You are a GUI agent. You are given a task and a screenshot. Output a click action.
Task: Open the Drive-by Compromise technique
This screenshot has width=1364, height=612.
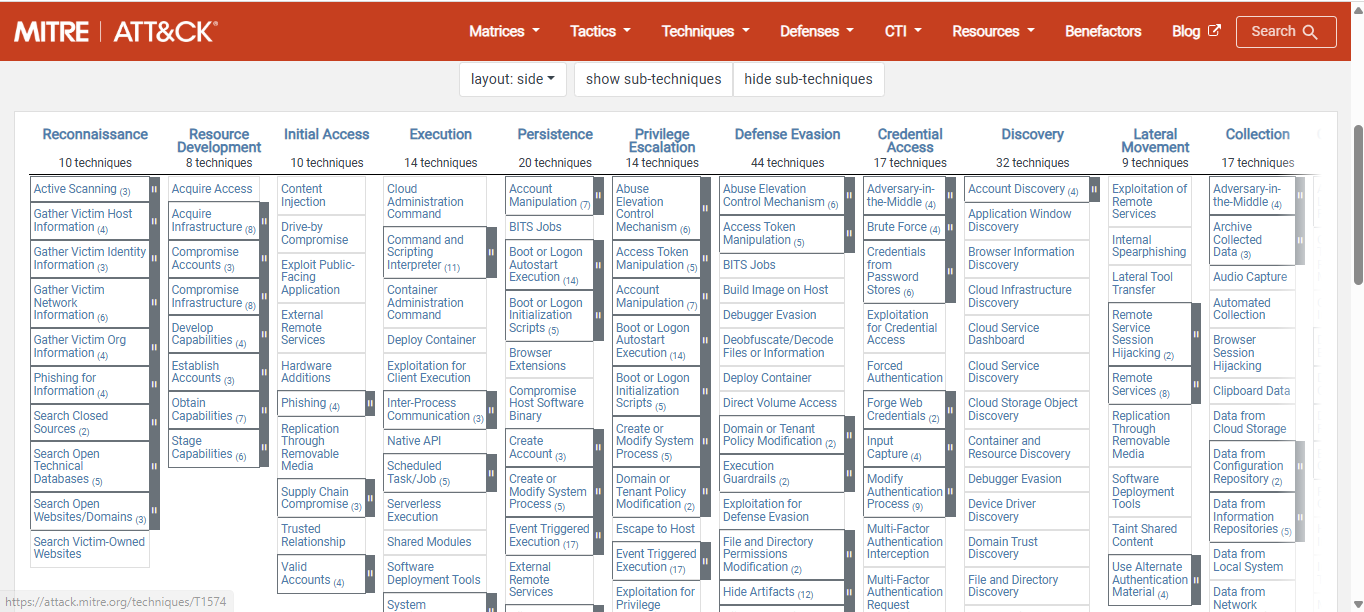point(314,234)
